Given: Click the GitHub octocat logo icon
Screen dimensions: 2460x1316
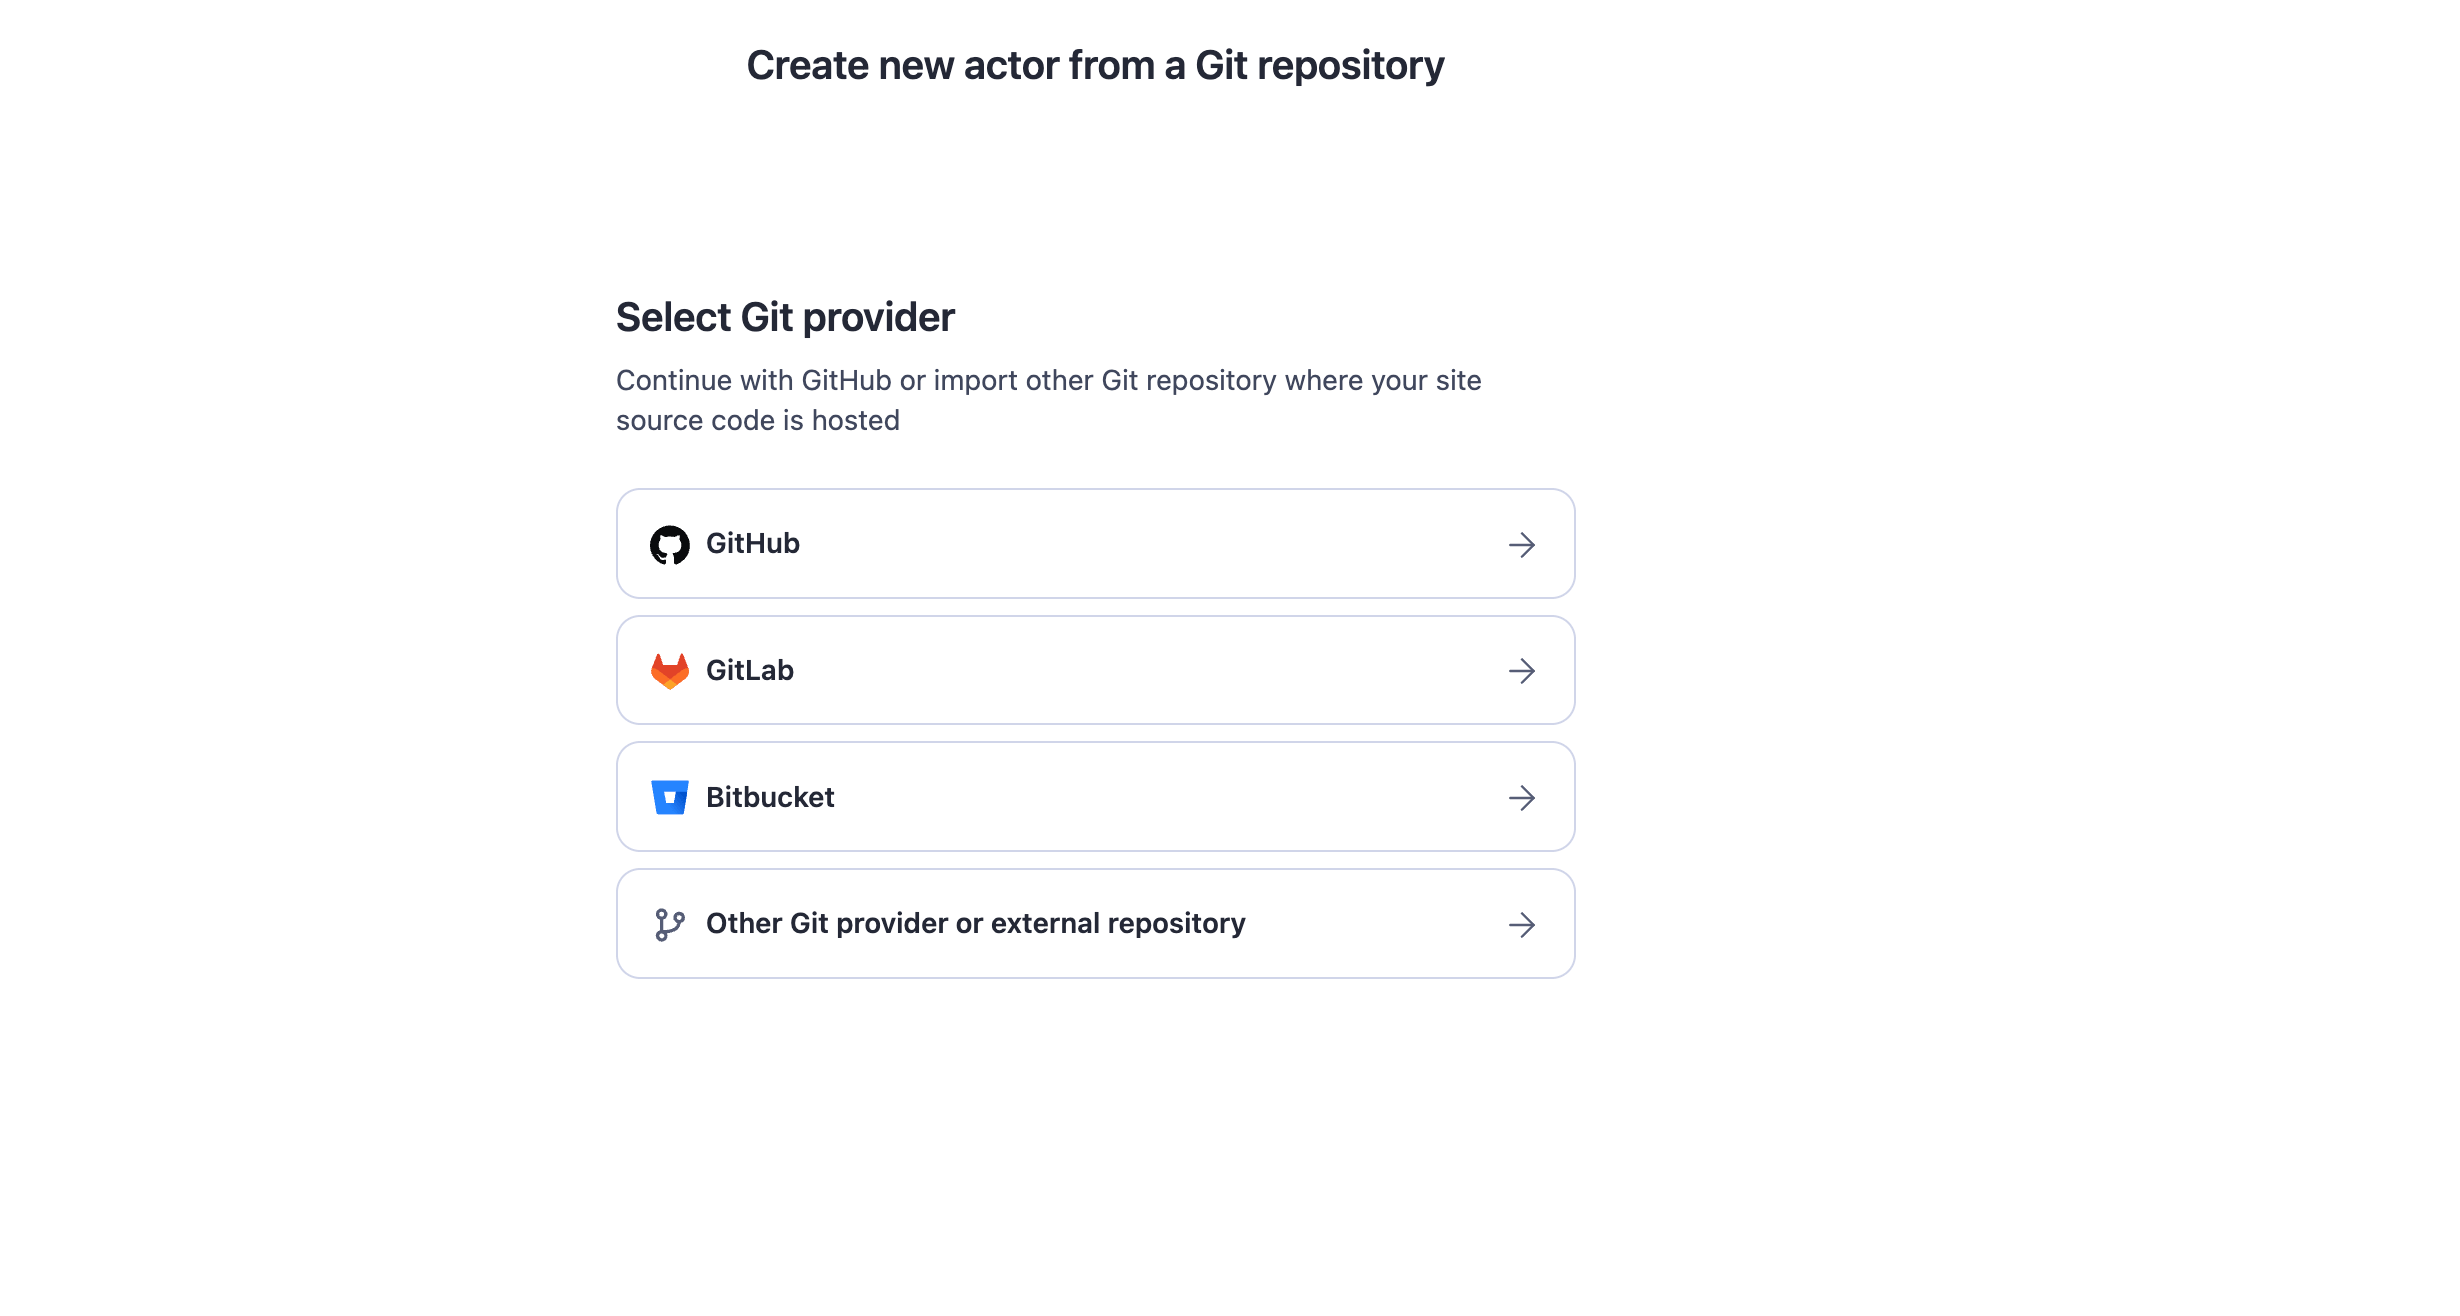Looking at the screenshot, I should [x=671, y=544].
